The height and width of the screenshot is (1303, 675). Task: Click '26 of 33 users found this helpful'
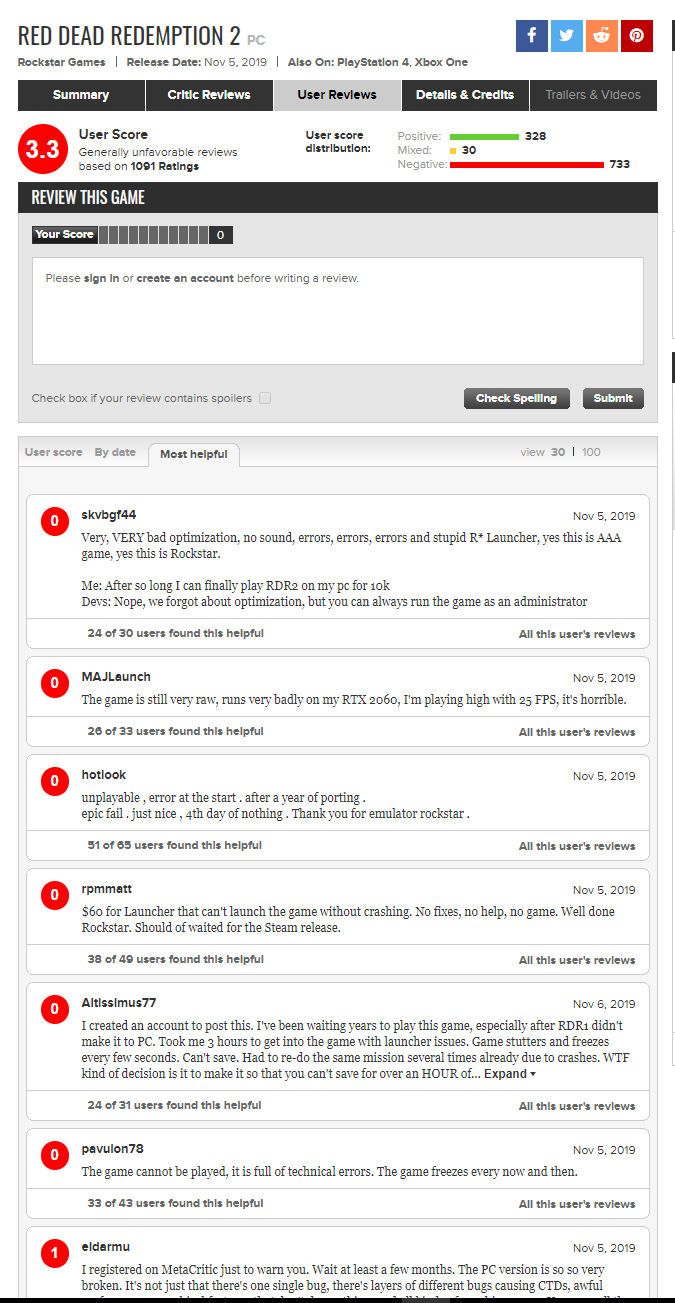[x=175, y=731]
